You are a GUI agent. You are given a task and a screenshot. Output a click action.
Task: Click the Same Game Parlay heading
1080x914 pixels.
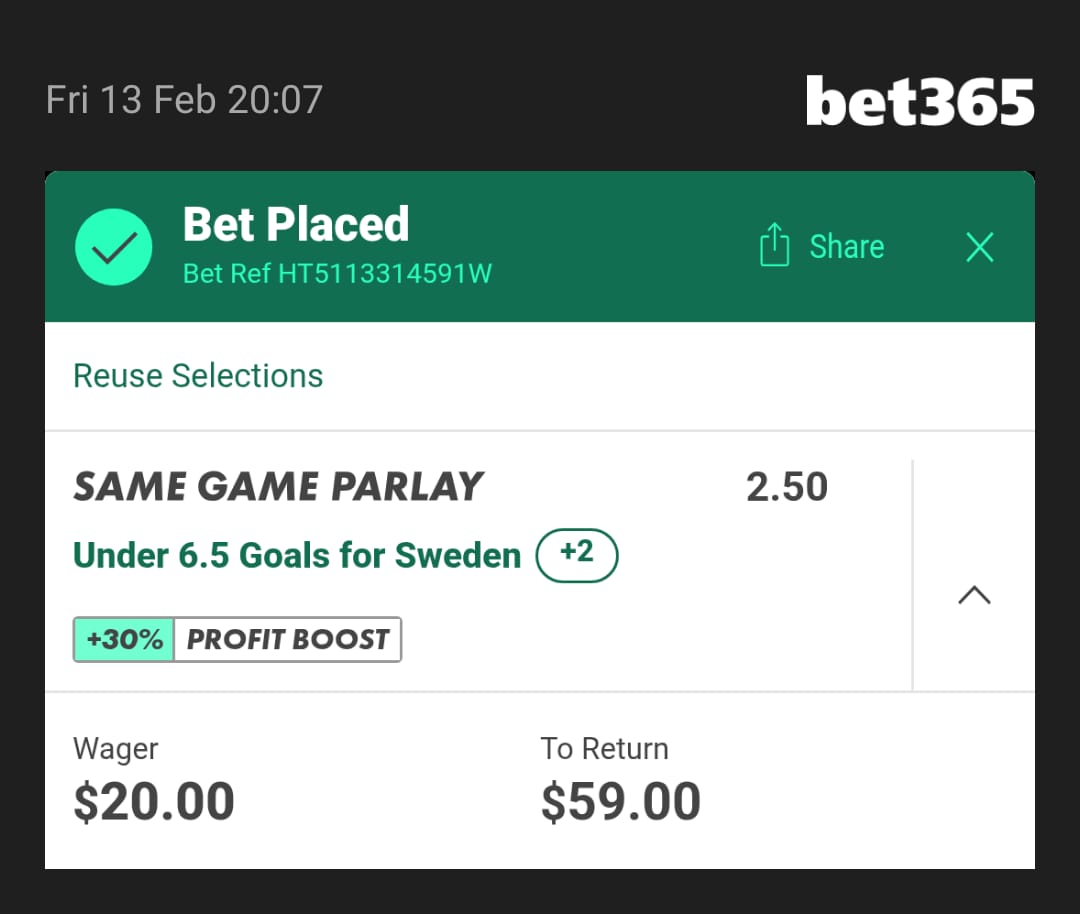278,487
